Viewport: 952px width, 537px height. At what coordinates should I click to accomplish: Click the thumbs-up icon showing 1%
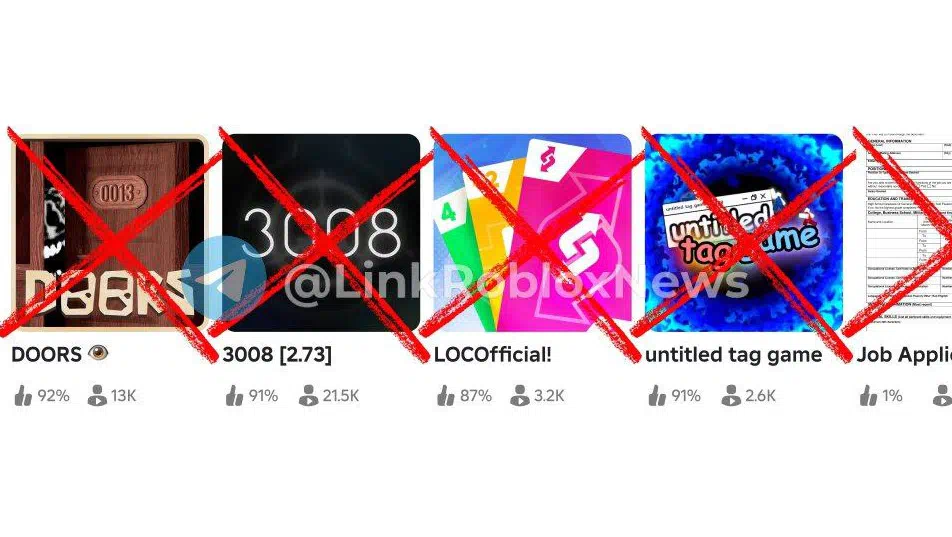coord(868,395)
